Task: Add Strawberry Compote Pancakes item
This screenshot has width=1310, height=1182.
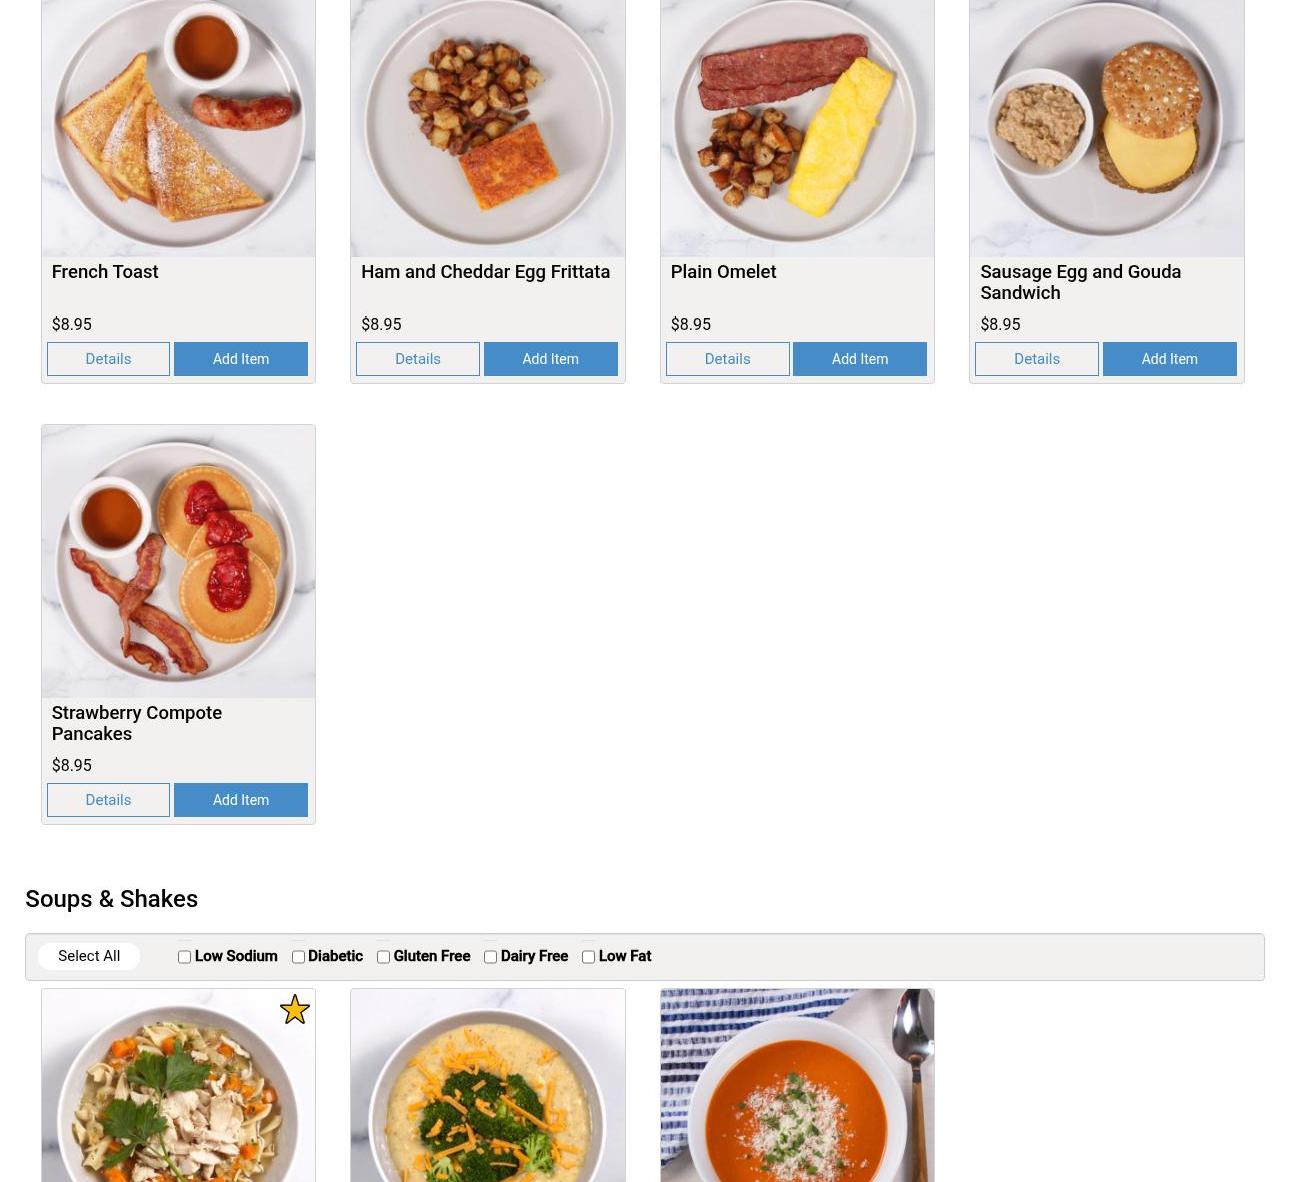Action: (241, 800)
